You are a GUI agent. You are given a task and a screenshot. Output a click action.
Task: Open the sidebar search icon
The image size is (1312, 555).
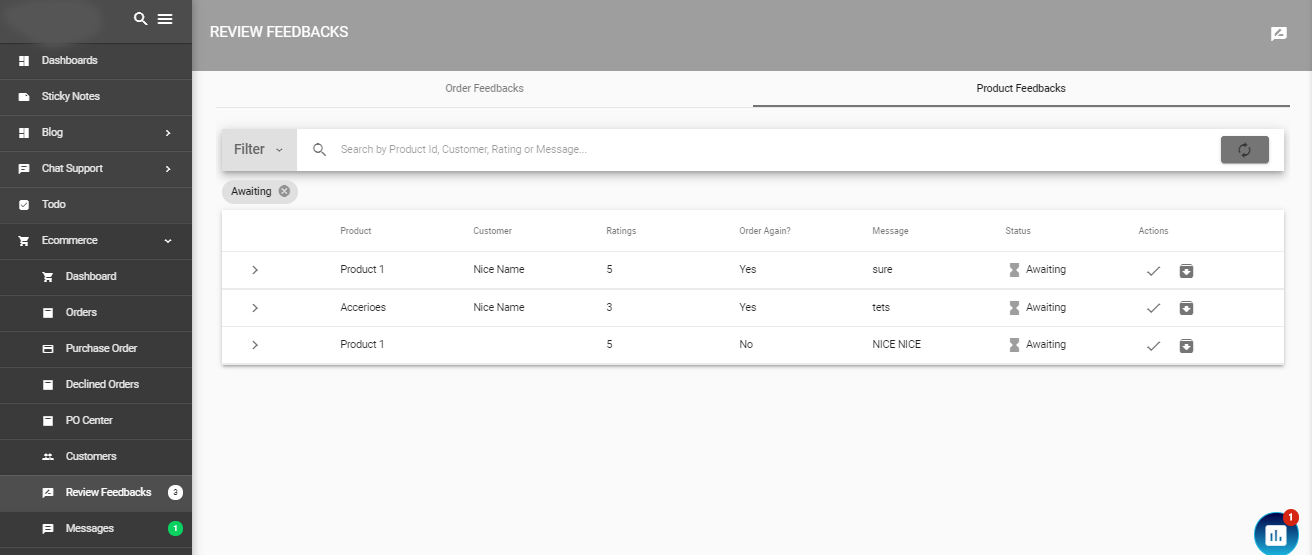point(140,19)
